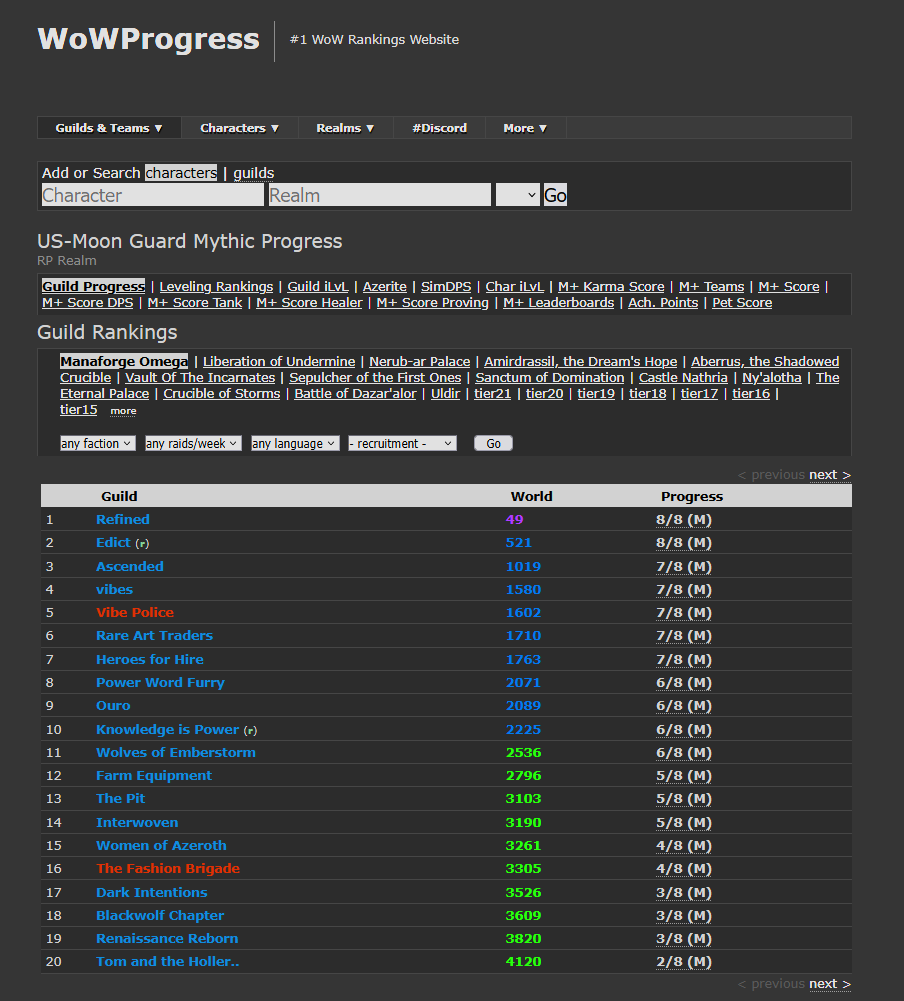
Task: Open the Ach. Points link
Action: pyautogui.click(x=663, y=303)
